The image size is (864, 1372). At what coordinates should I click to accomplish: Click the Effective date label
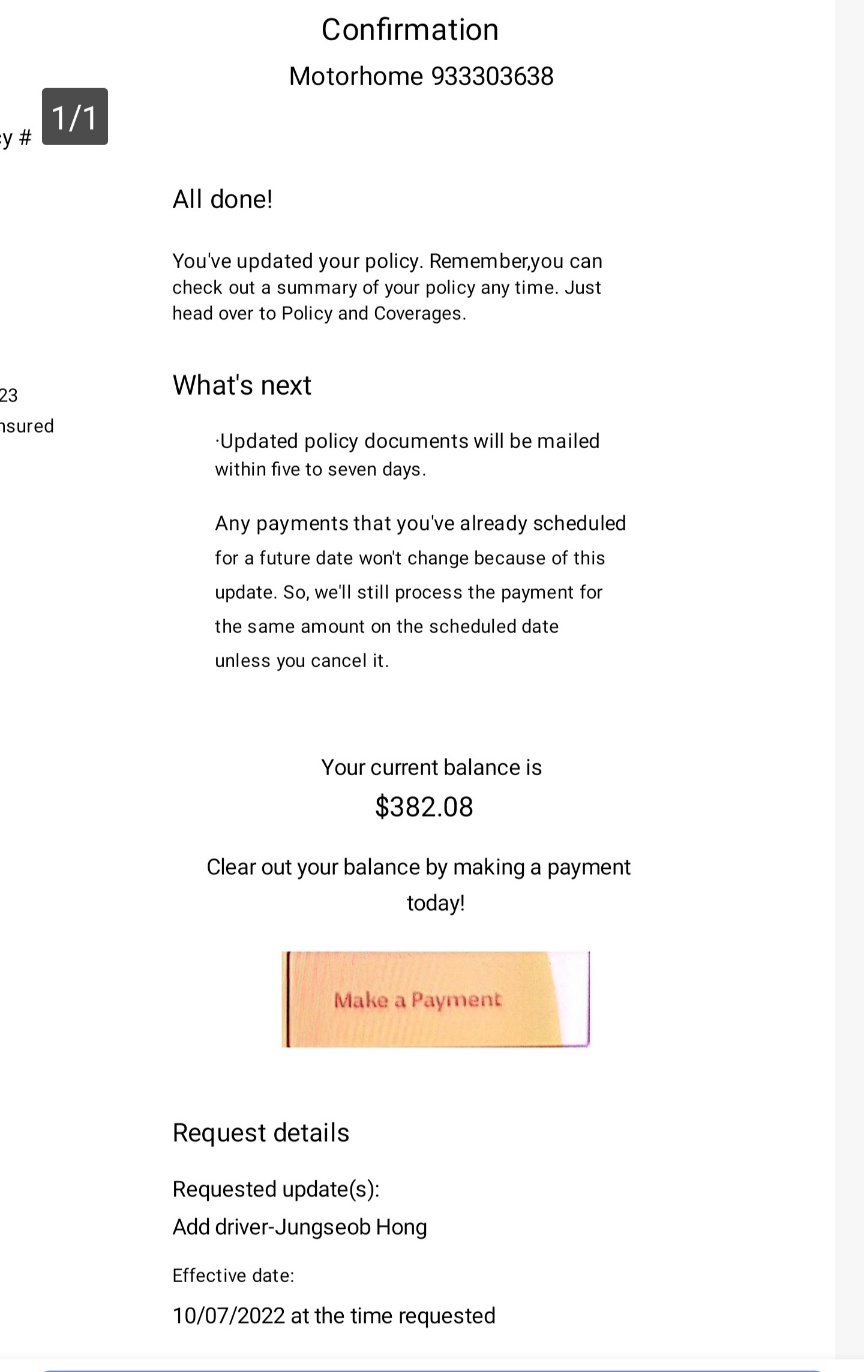tap(233, 1275)
